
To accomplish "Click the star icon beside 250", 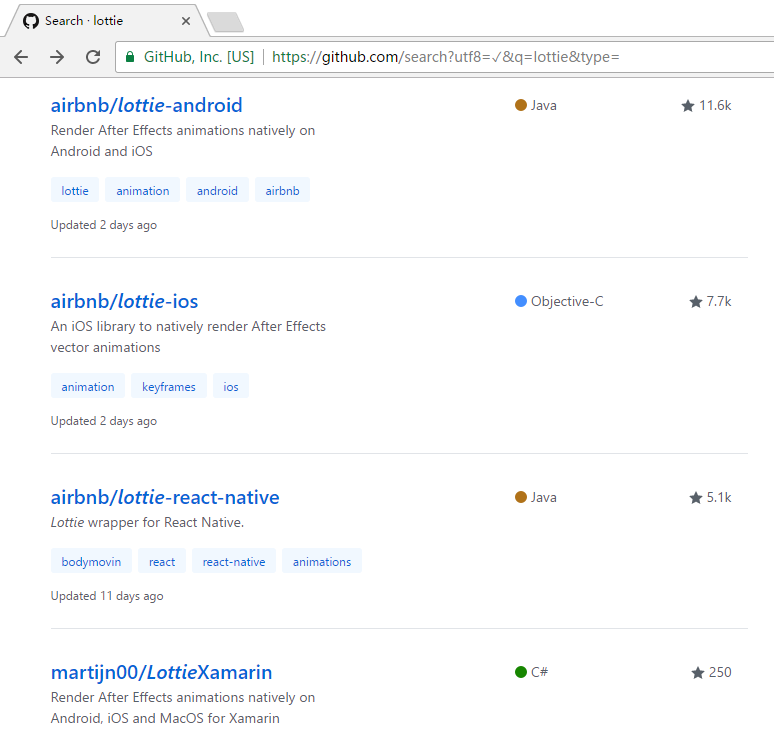I will click(697, 672).
